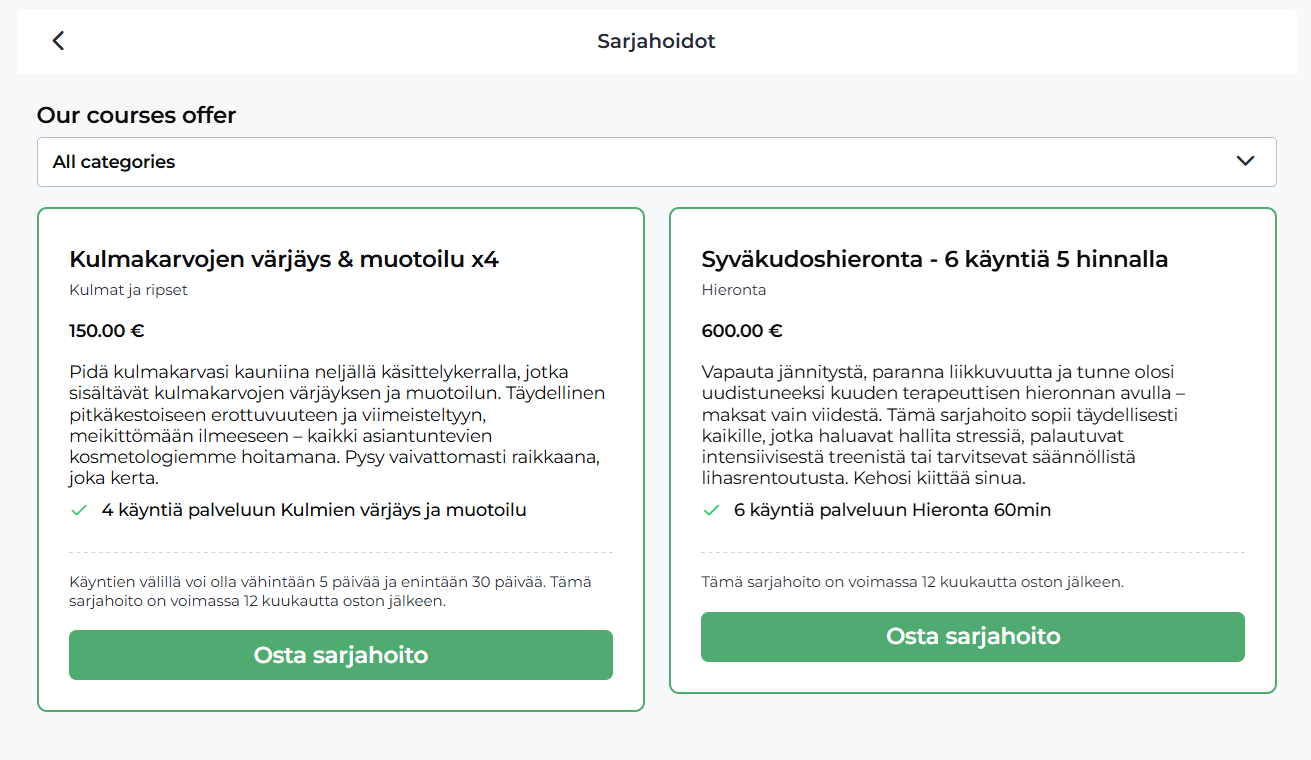The height and width of the screenshot is (760, 1311).
Task: Click the green checkmark beside 4 käyntiä
Action: pyautogui.click(x=79, y=510)
